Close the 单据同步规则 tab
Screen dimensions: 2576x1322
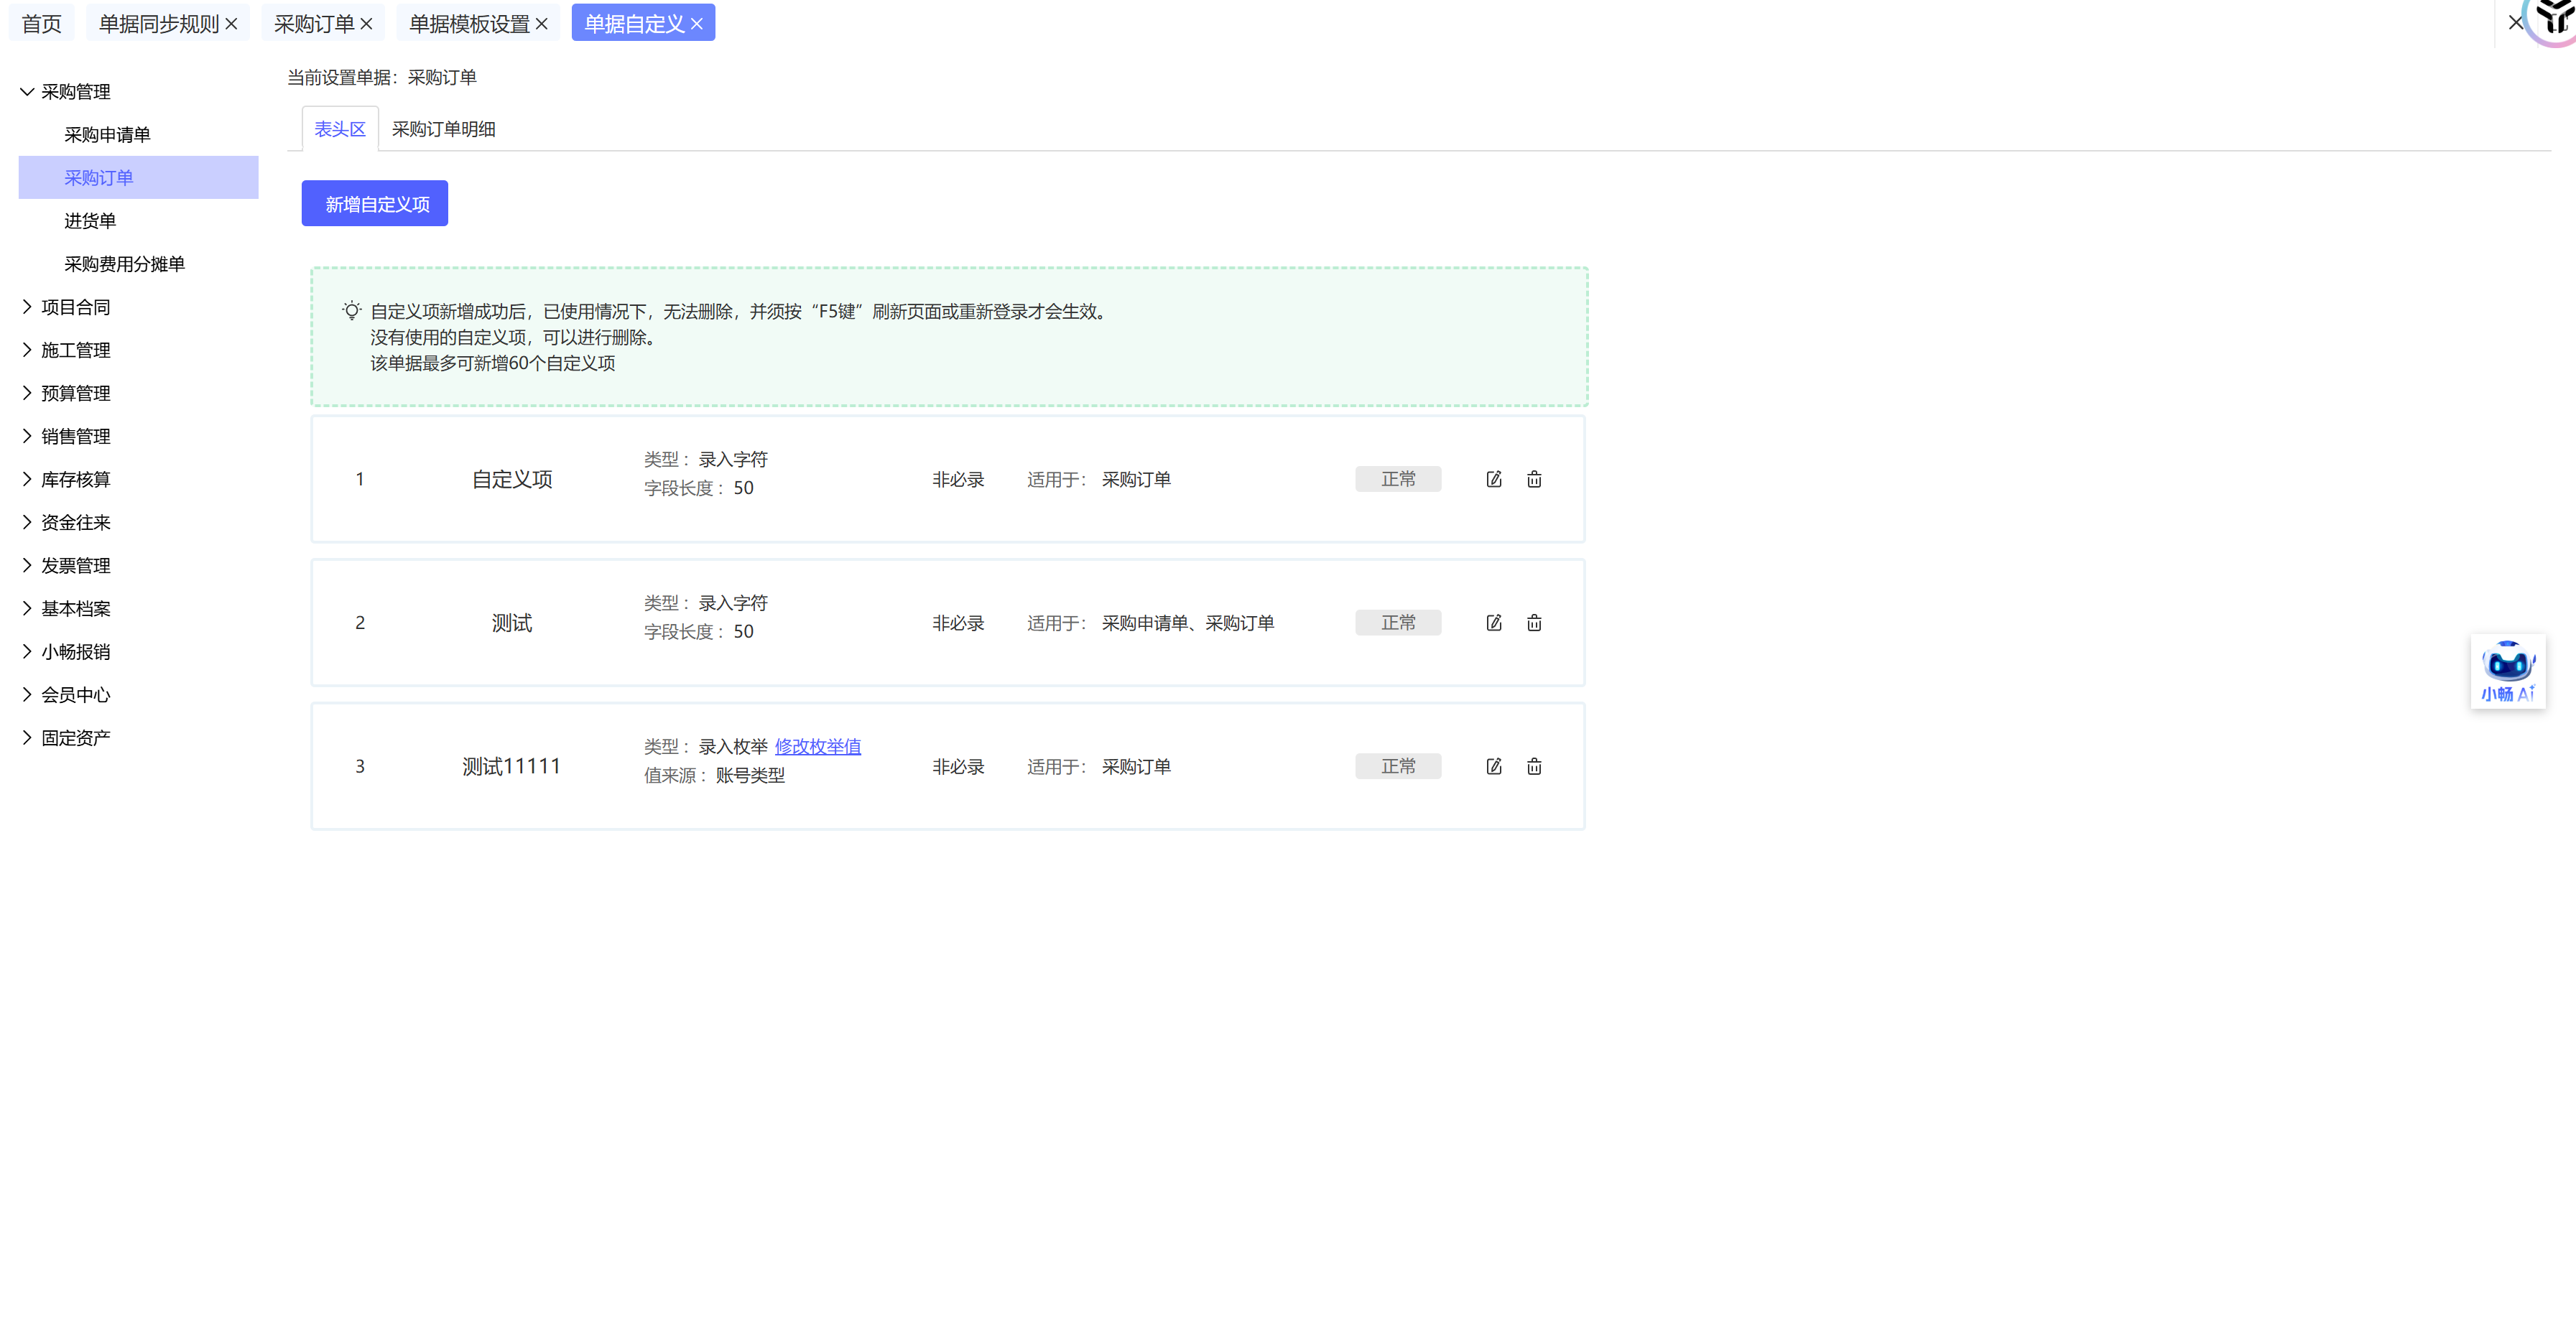(x=232, y=24)
